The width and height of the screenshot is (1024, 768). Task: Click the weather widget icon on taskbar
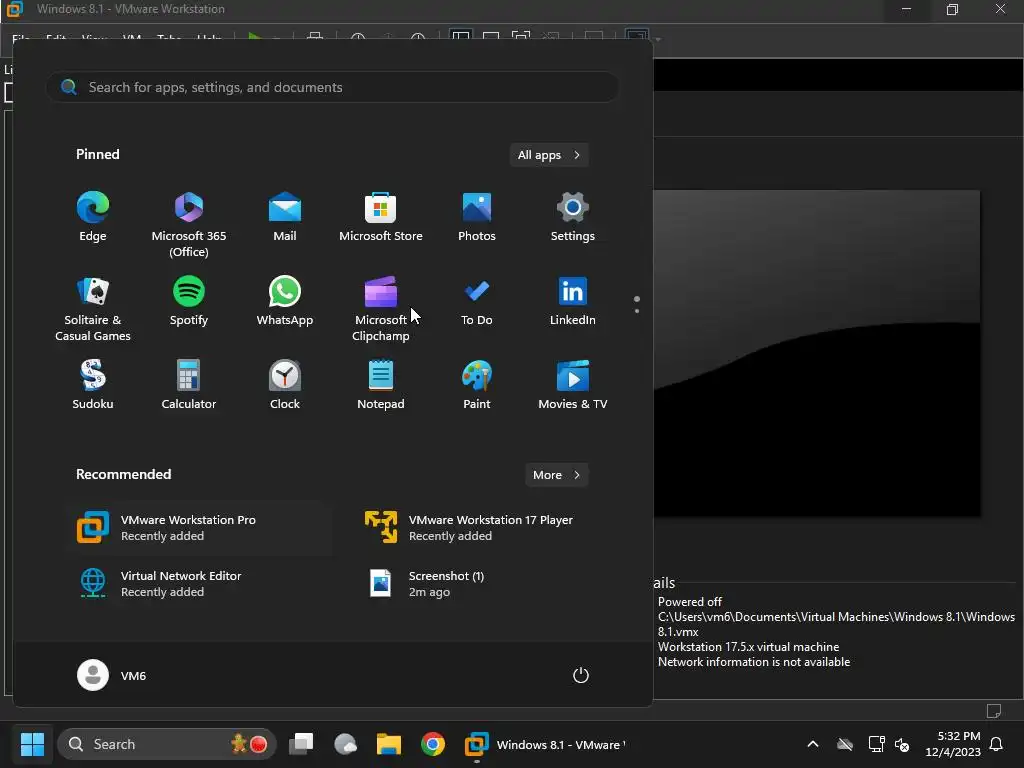click(345, 744)
